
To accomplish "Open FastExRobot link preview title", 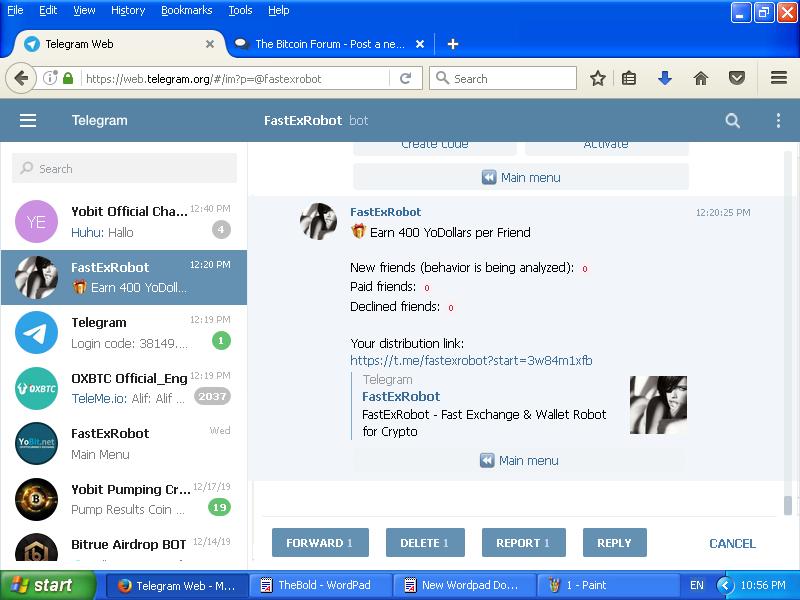I will (401, 396).
